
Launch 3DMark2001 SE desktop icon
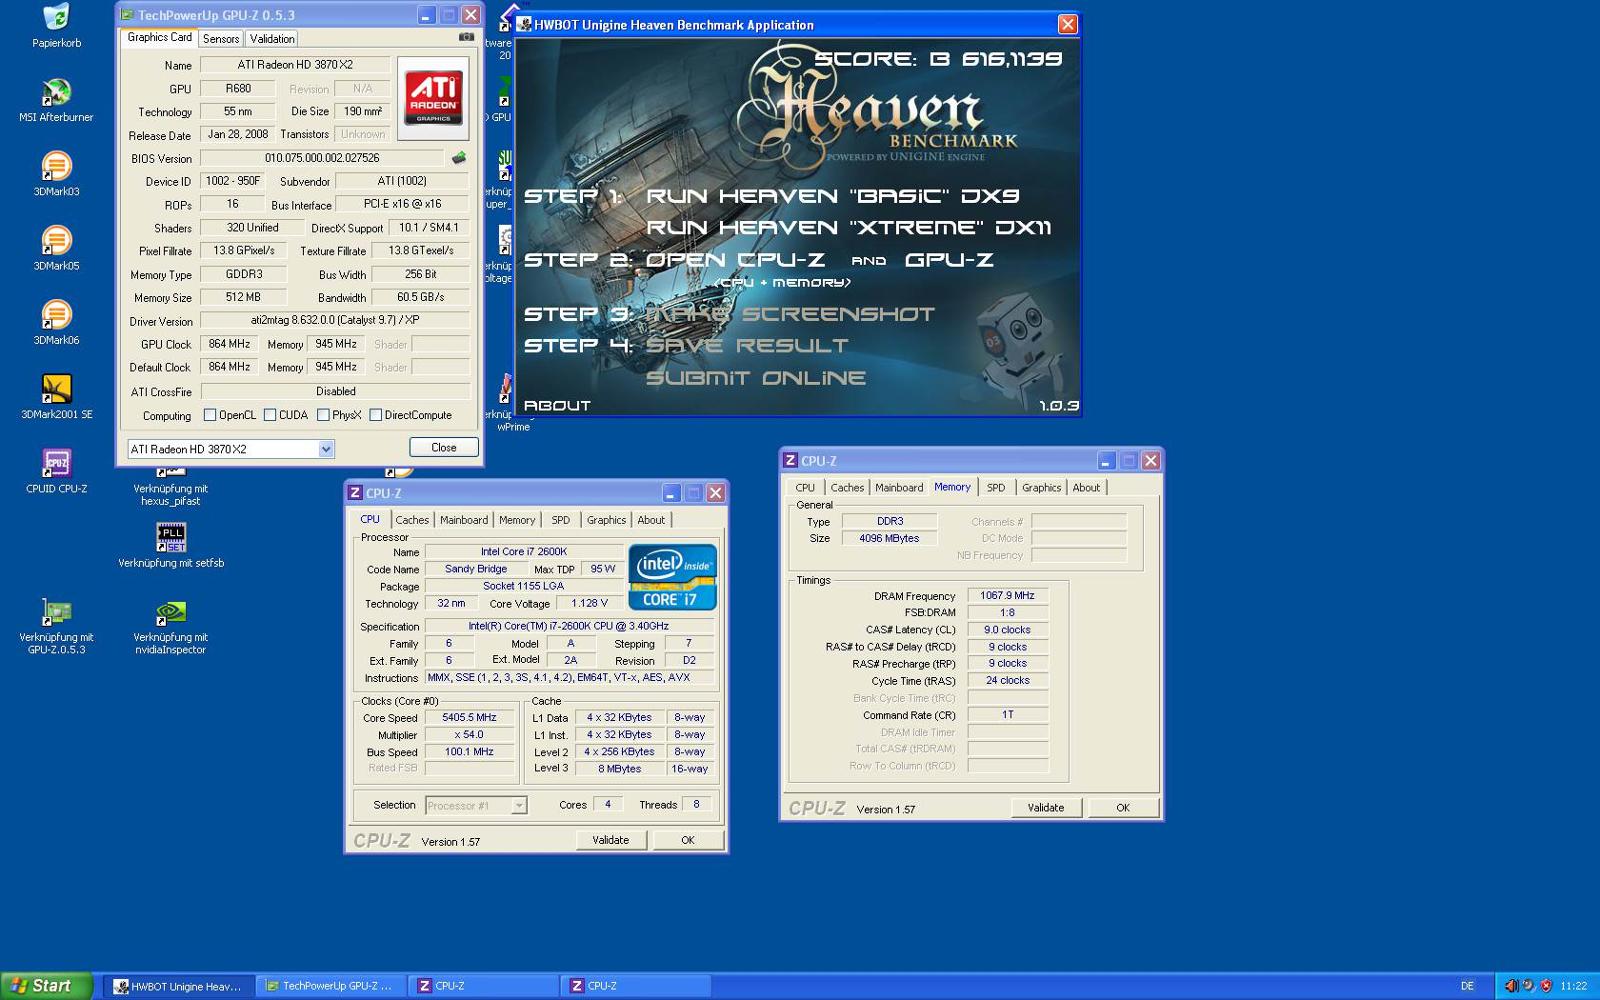click(56, 396)
